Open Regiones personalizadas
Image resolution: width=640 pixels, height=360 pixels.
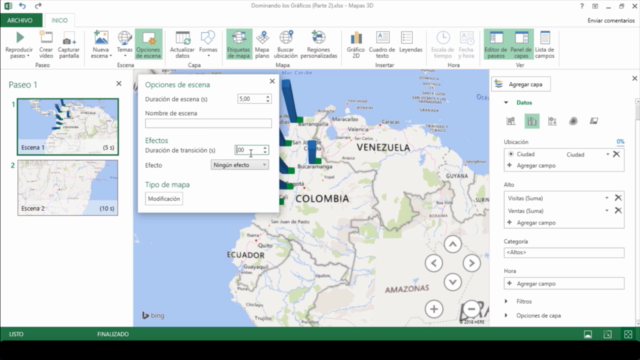(319, 44)
